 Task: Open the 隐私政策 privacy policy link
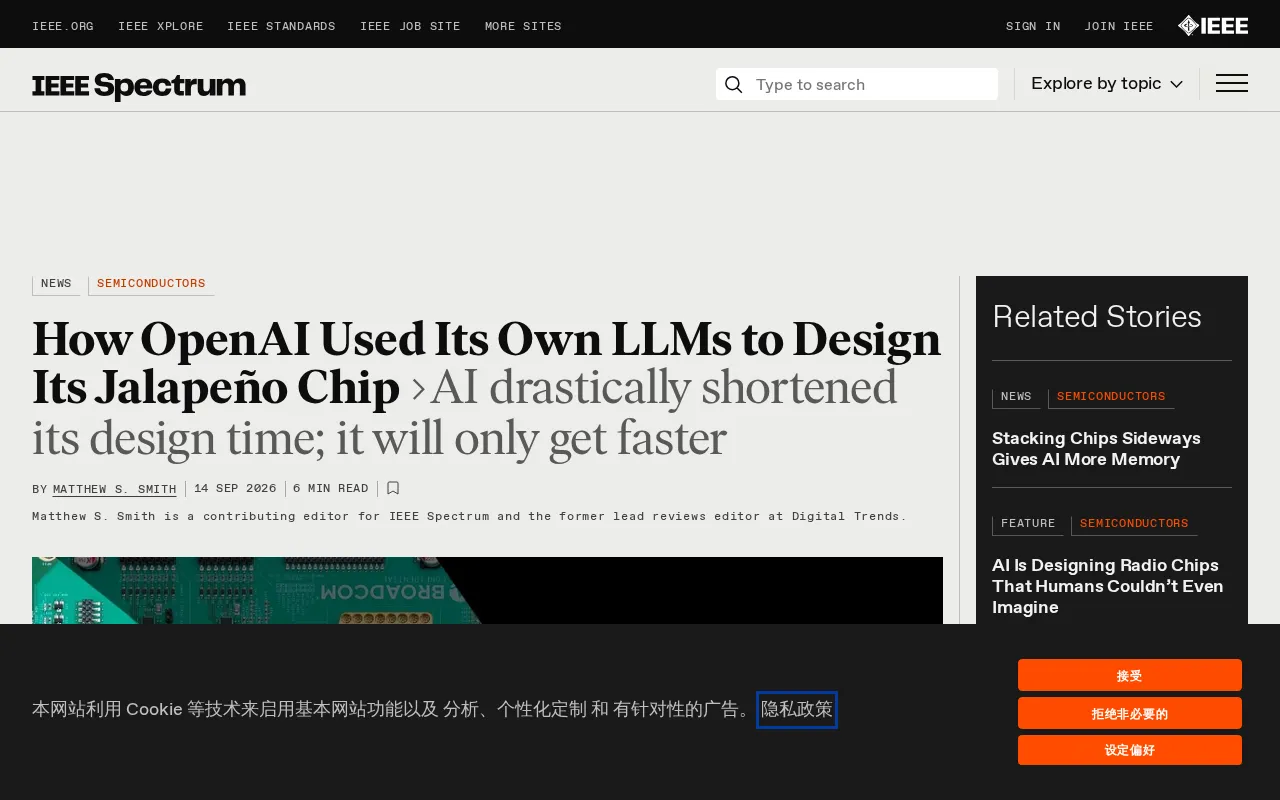[797, 710]
